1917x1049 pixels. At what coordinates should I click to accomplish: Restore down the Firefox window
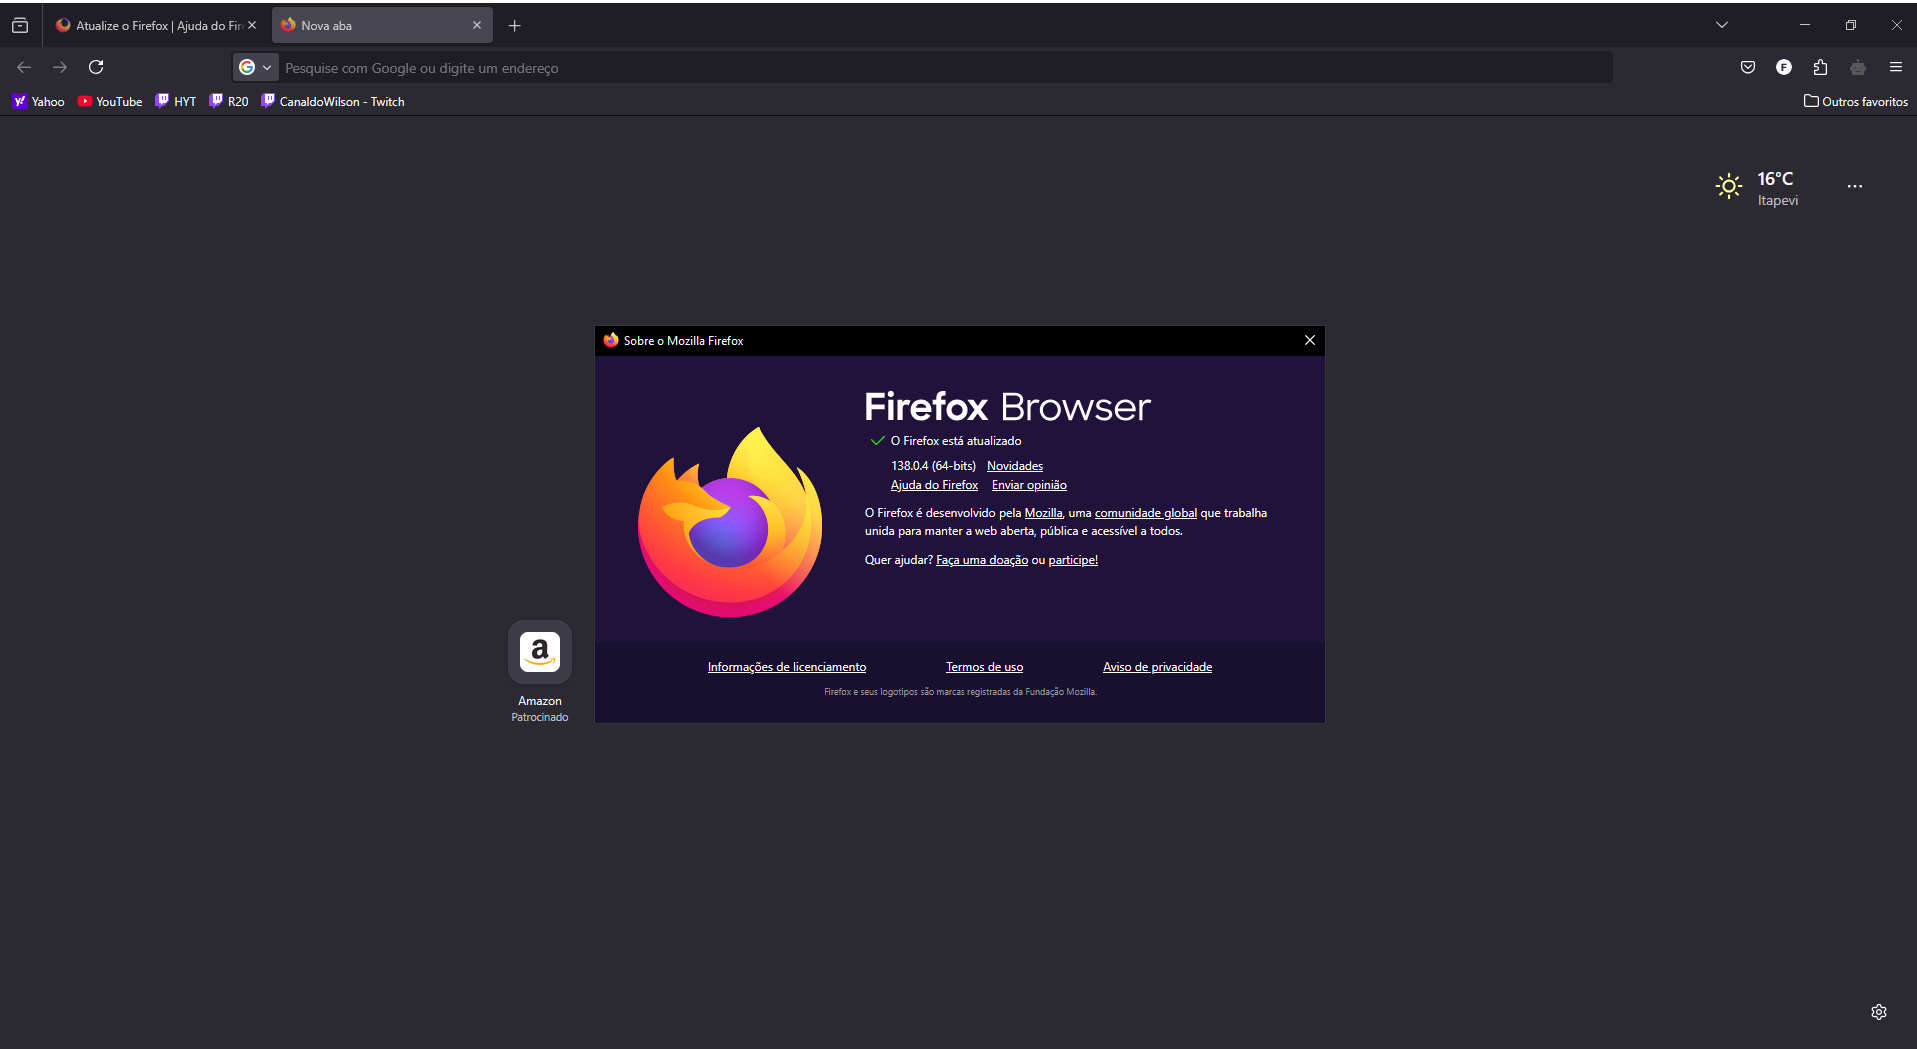point(1851,25)
